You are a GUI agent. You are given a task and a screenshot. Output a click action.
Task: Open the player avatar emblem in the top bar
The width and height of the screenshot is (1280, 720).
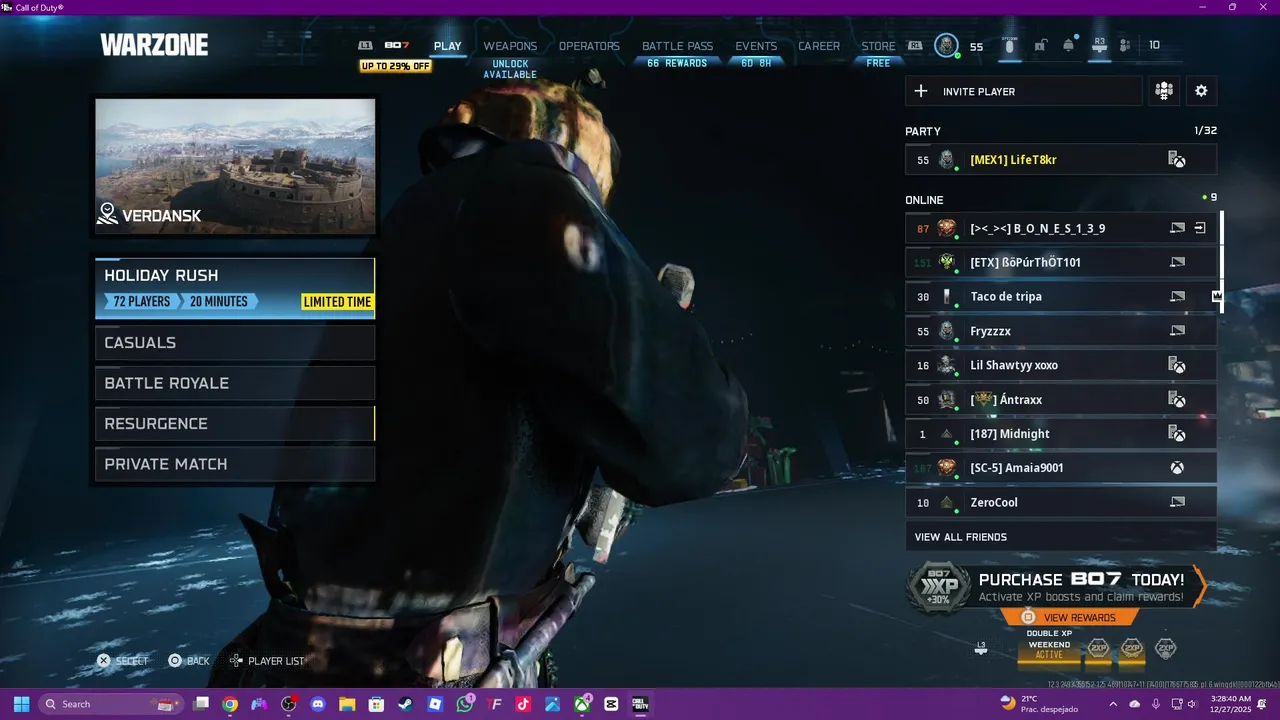pyautogui.click(x=946, y=46)
